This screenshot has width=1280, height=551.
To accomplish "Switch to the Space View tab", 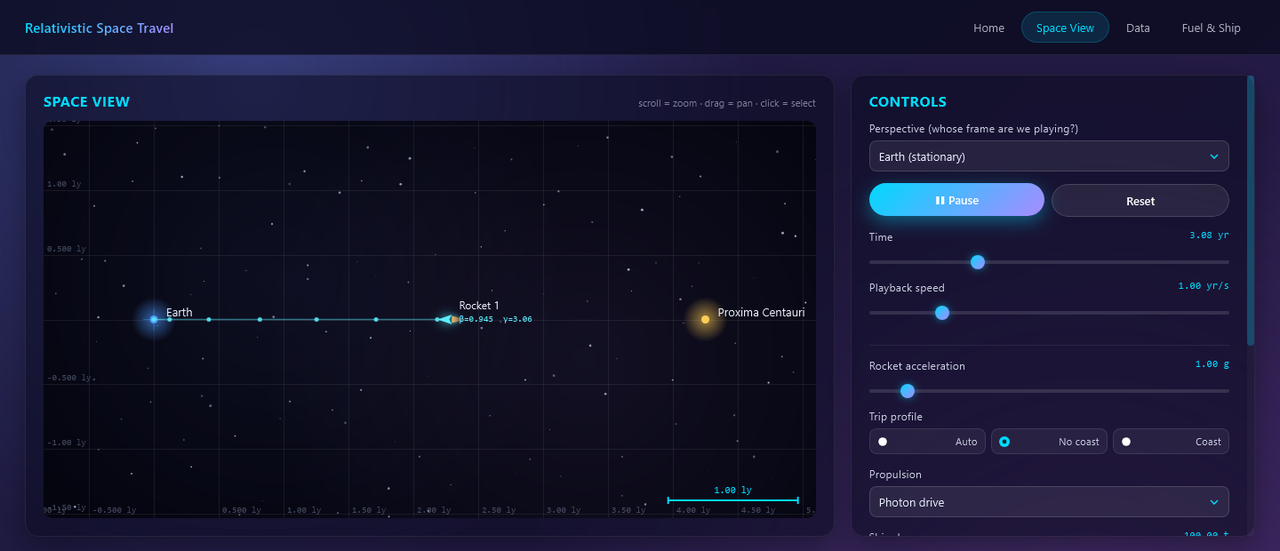I will (1065, 28).
